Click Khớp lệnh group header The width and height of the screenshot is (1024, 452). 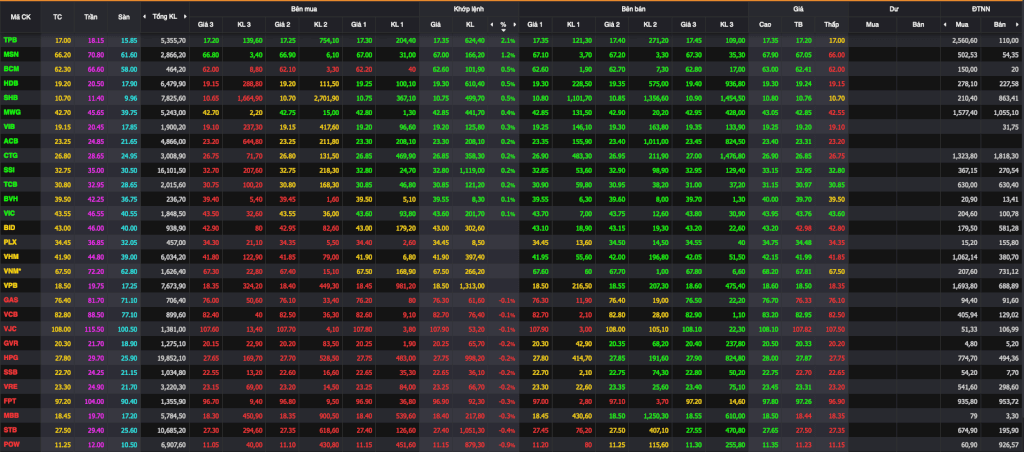point(469,8)
